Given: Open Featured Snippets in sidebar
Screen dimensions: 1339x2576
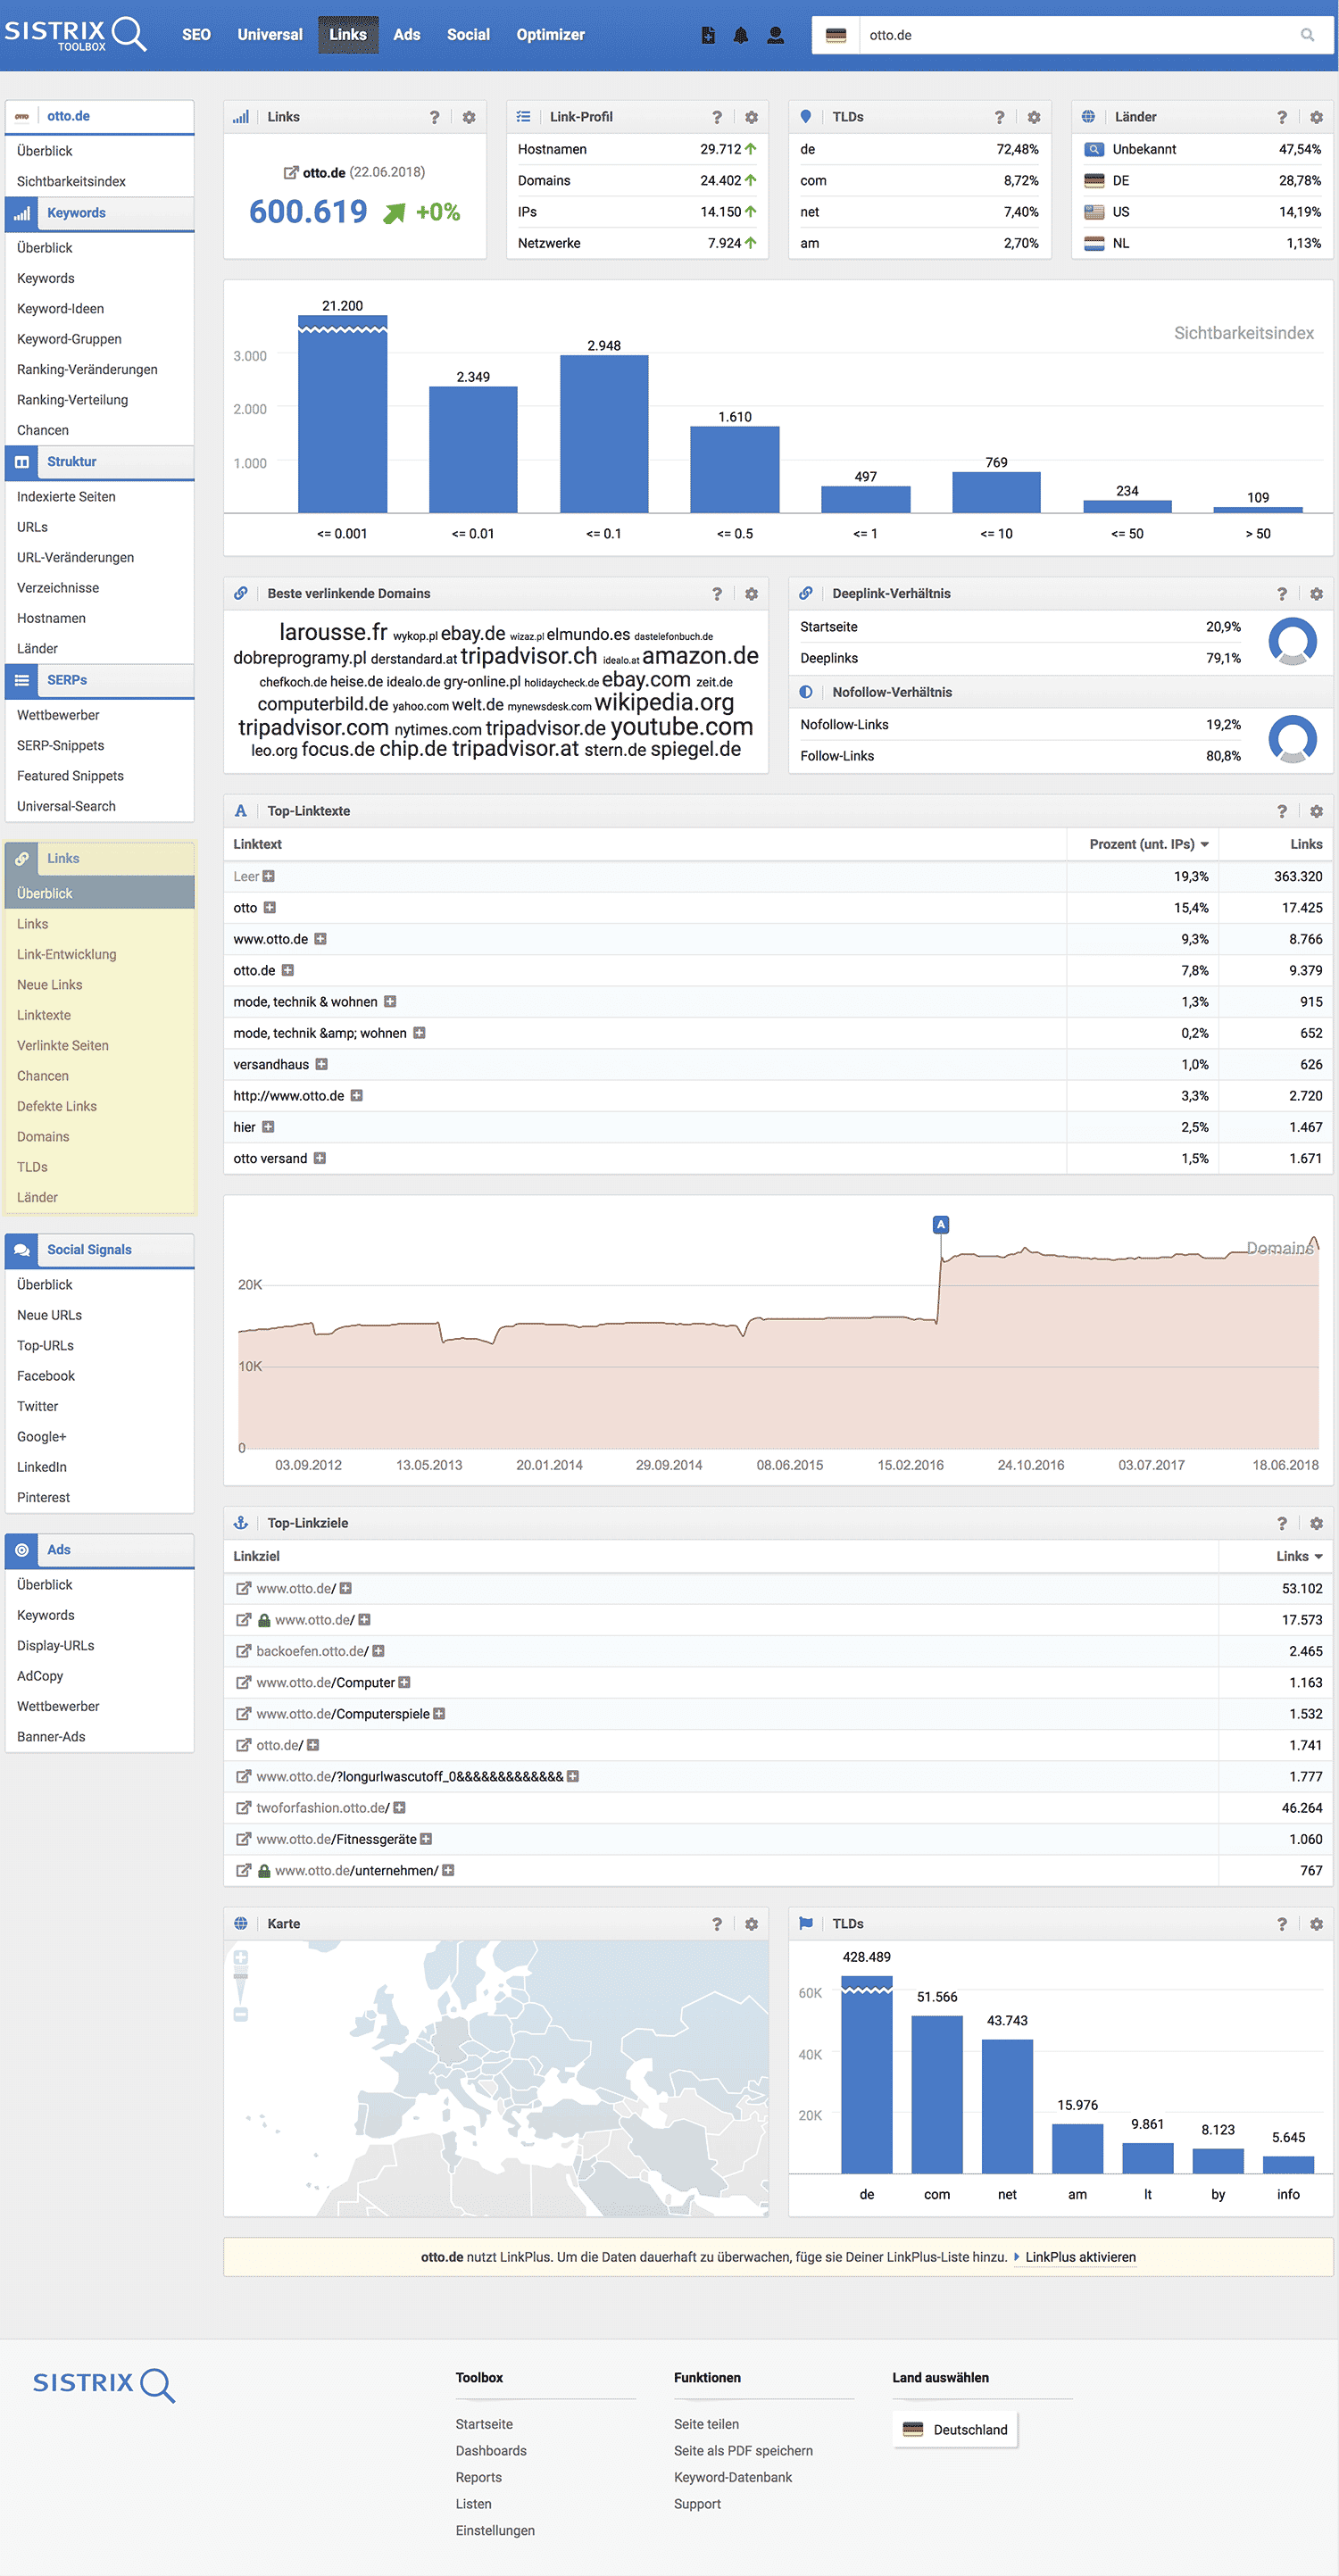Looking at the screenshot, I should [x=70, y=776].
